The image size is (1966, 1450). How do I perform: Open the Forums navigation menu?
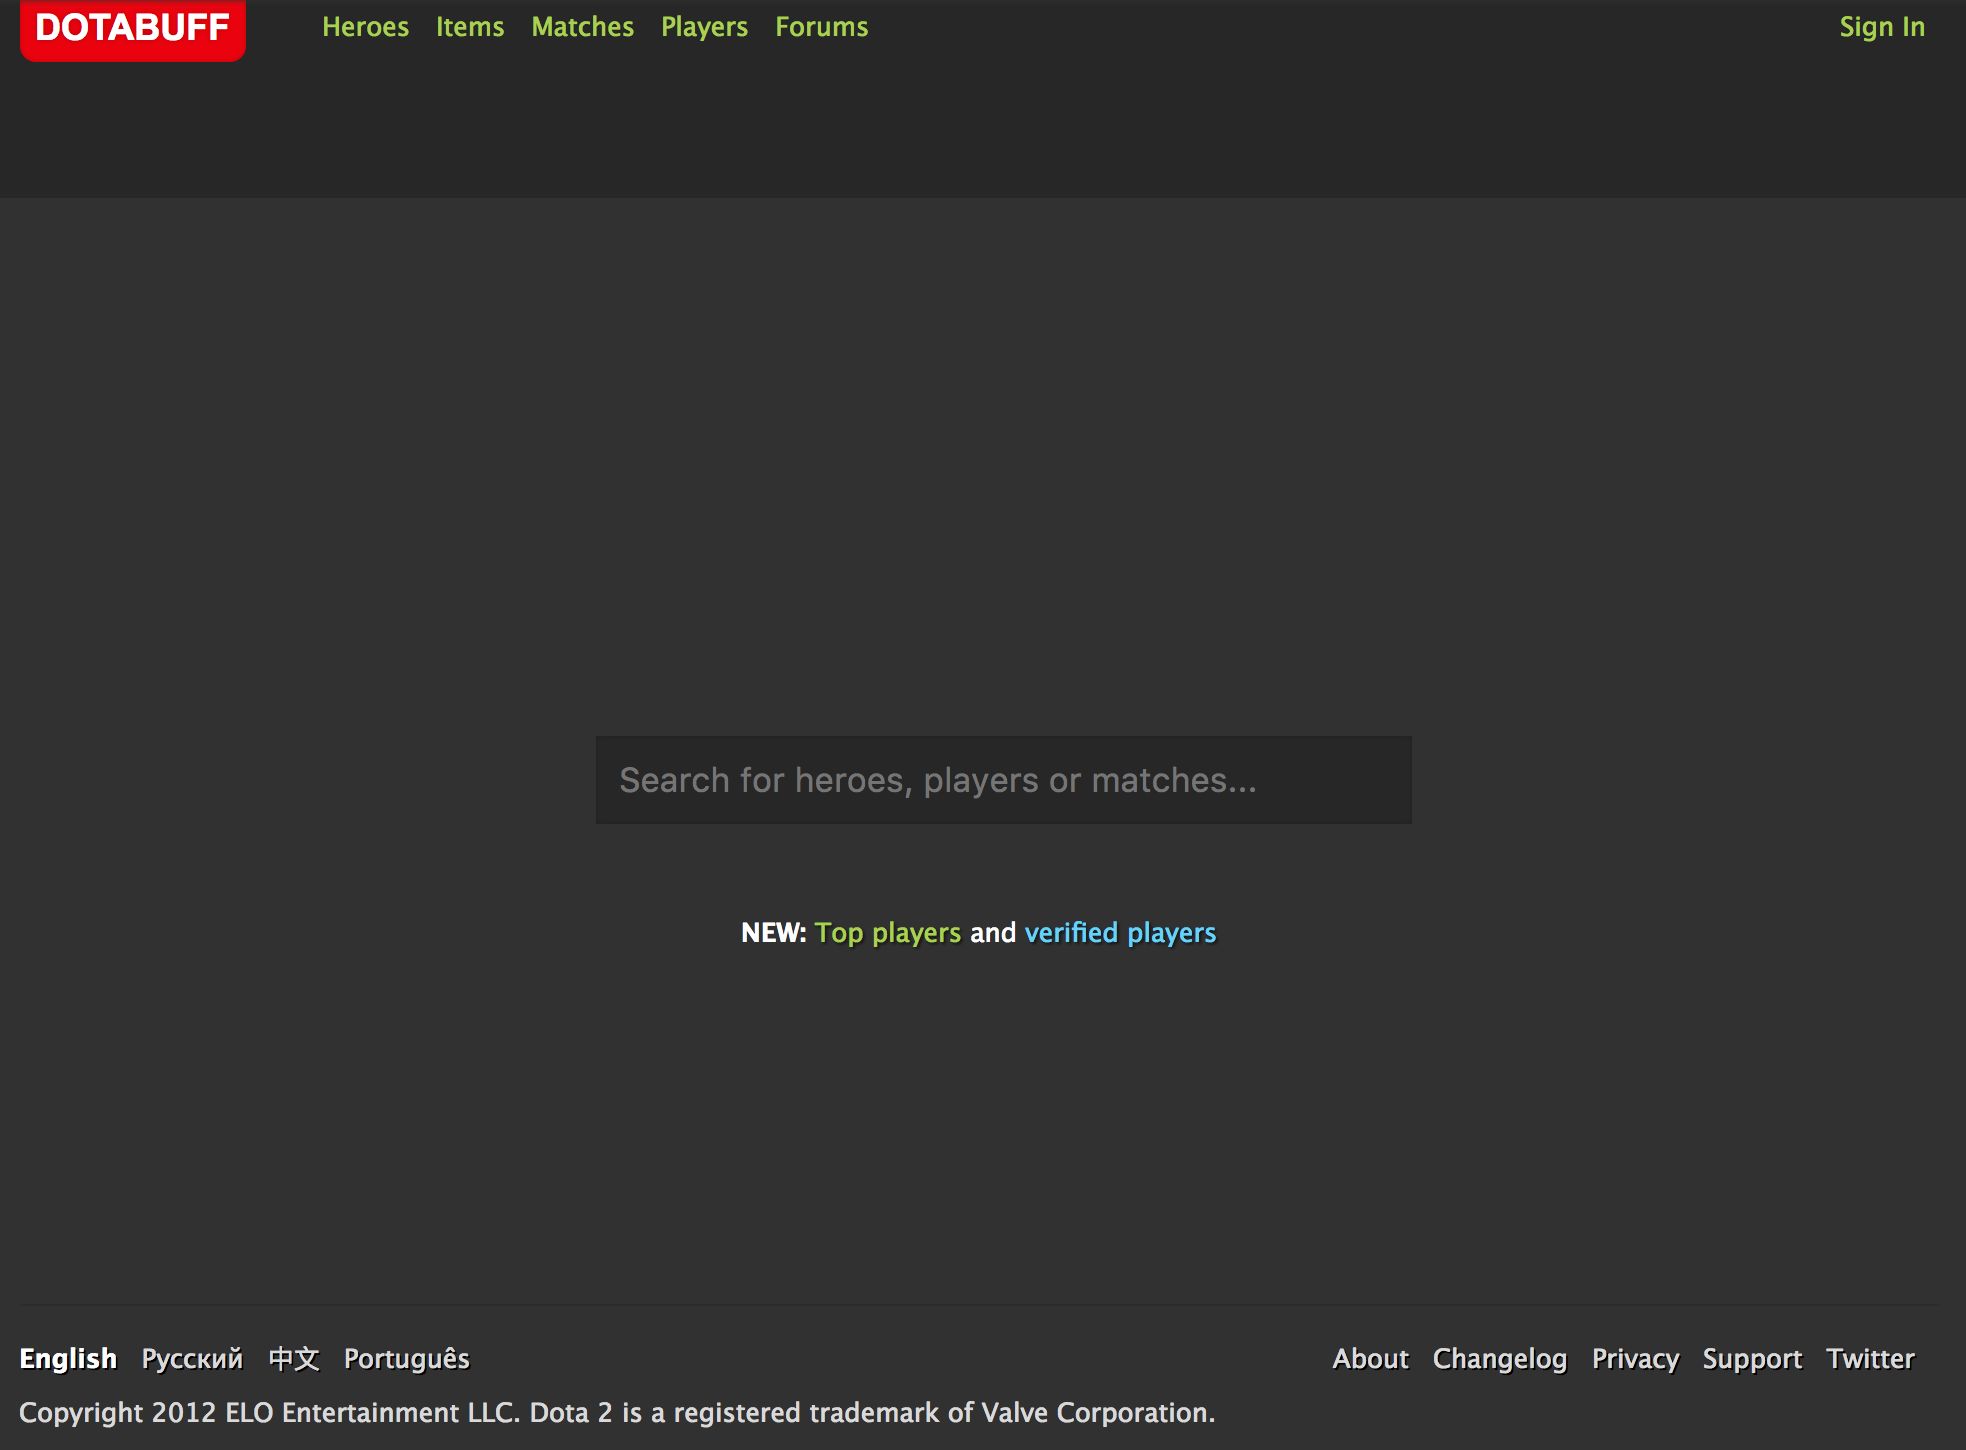pos(821,27)
